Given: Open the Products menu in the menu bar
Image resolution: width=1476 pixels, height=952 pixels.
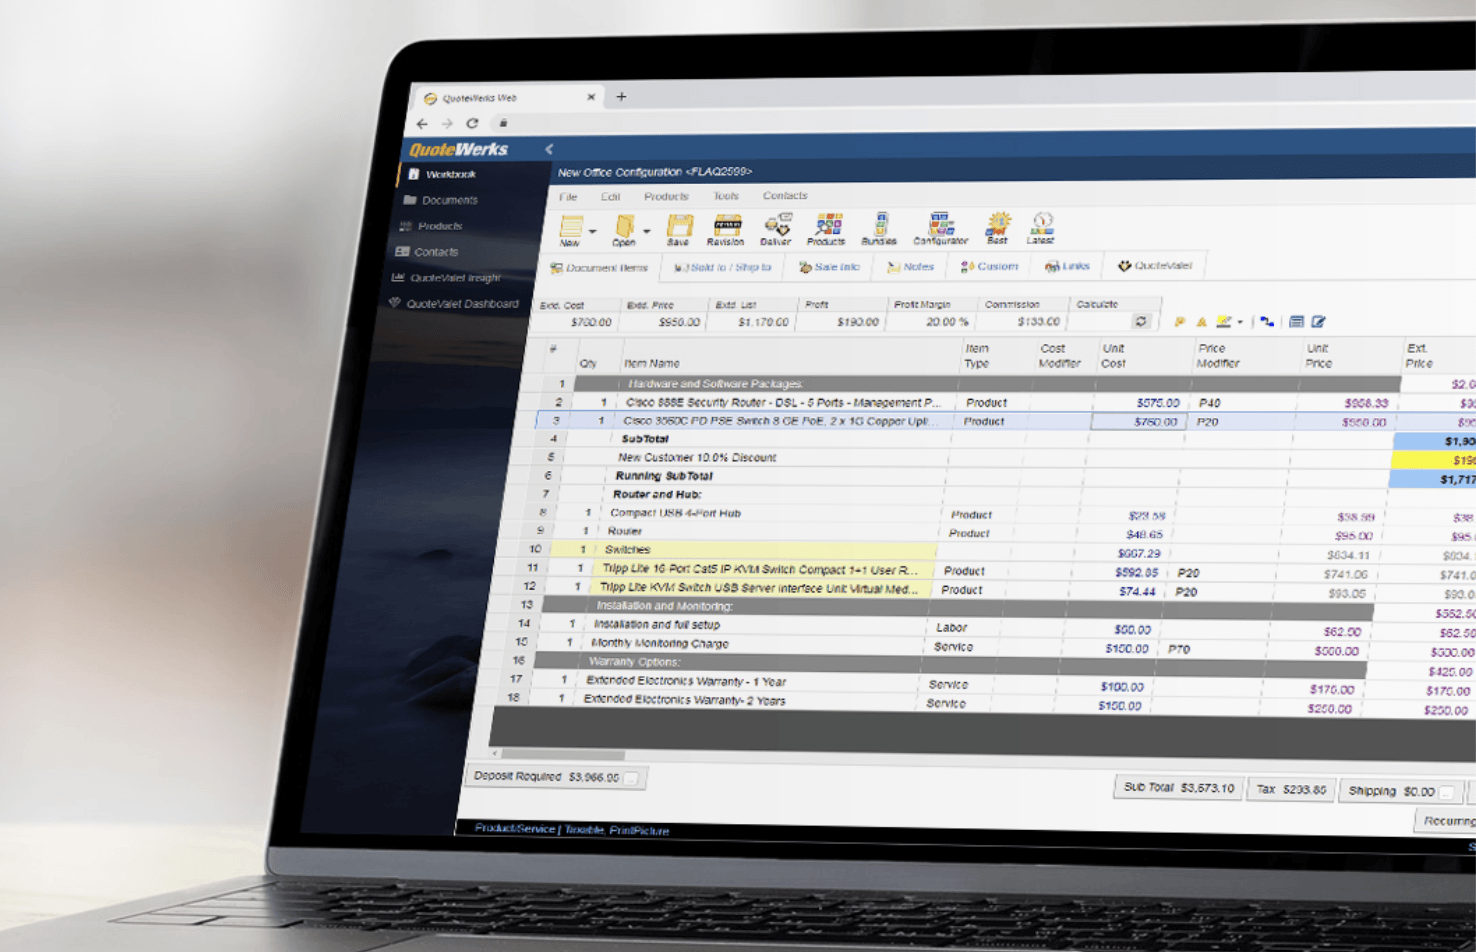Looking at the screenshot, I should point(666,196).
